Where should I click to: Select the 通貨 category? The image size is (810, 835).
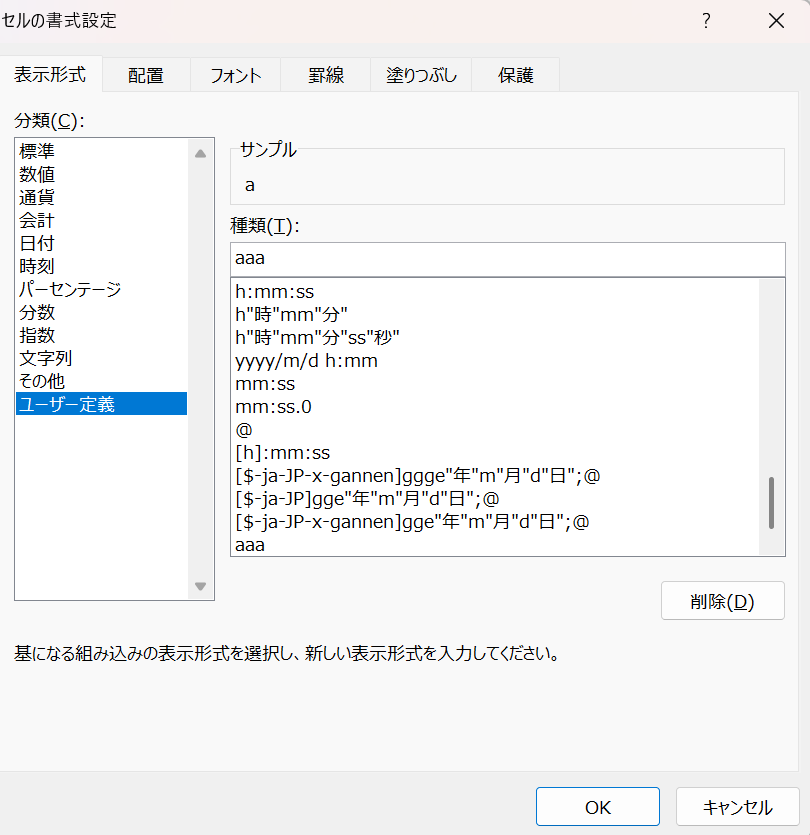click(x=37, y=197)
